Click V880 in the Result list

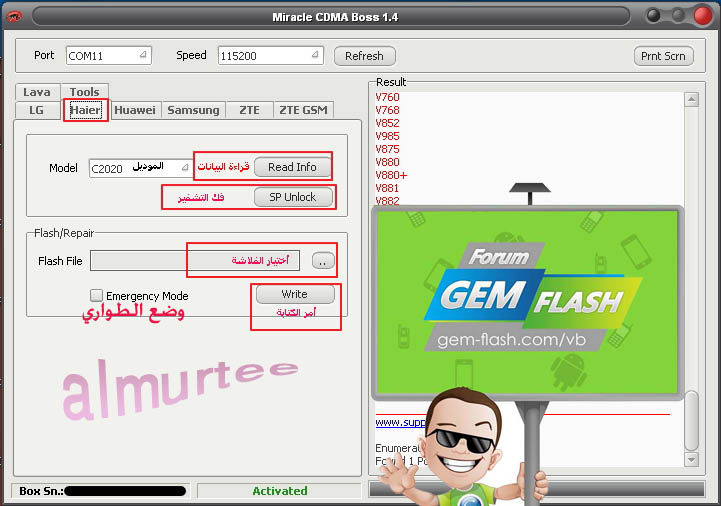pos(387,162)
